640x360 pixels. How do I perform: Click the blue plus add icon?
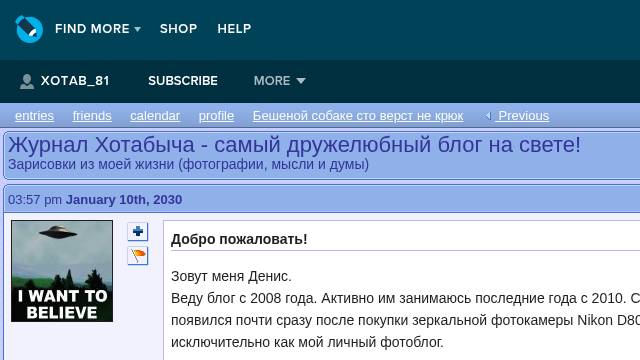click(x=138, y=231)
